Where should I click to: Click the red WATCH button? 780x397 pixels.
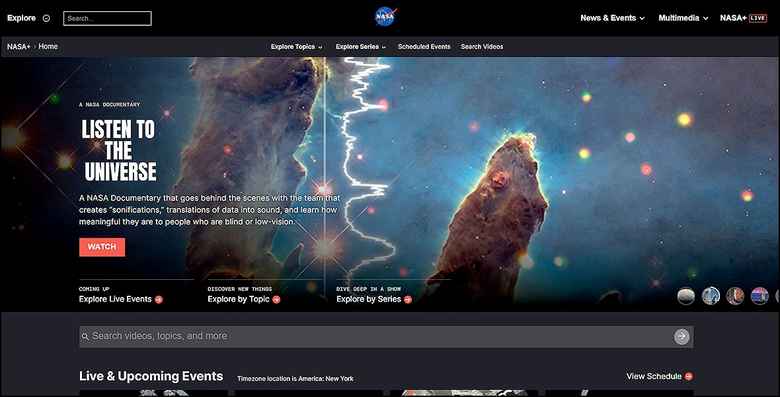[x=102, y=247]
